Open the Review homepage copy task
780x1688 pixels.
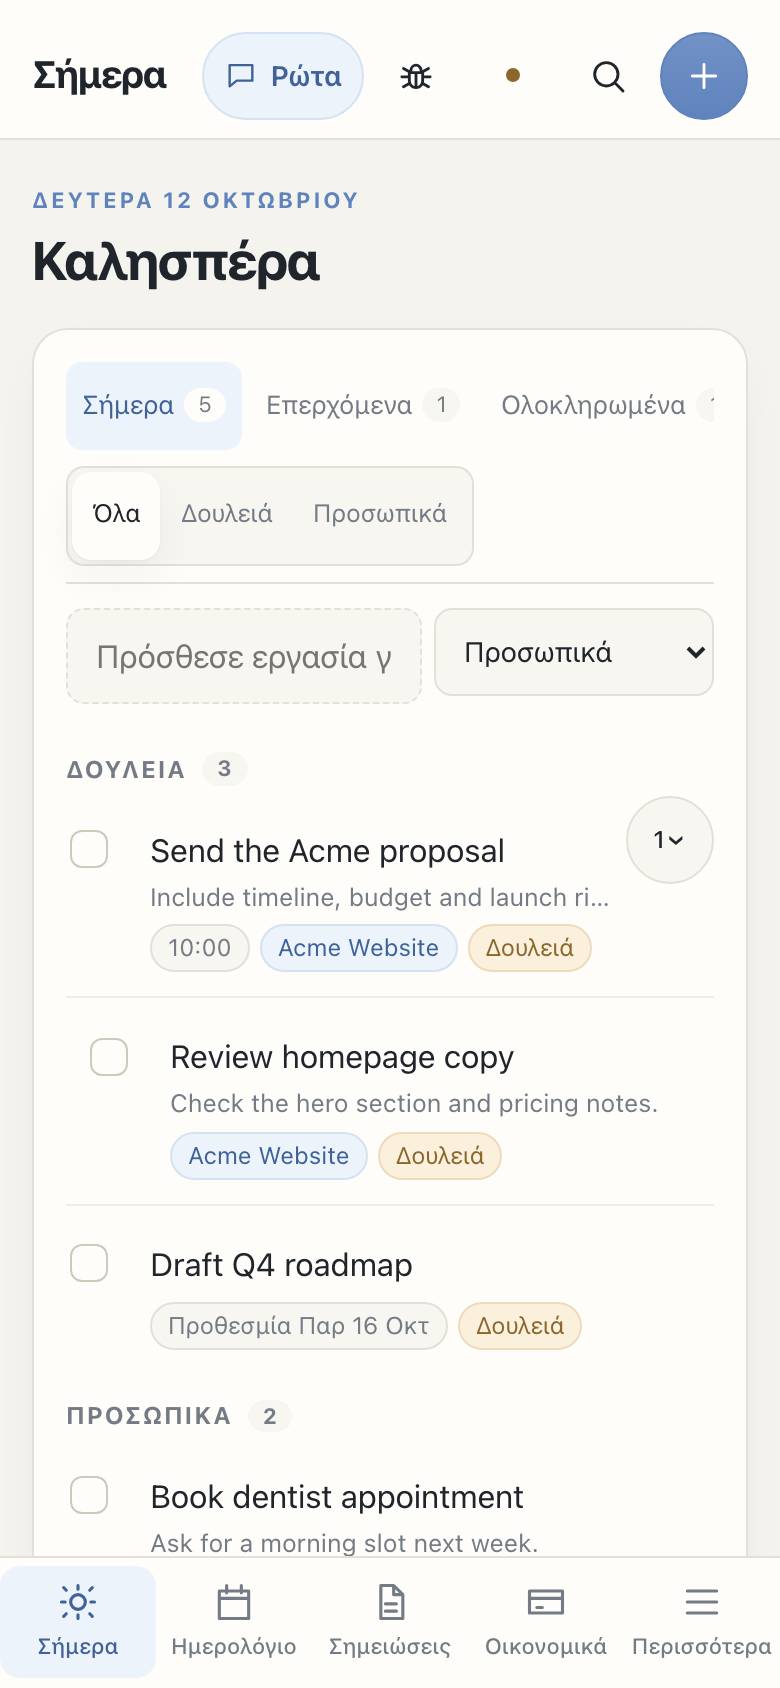click(342, 1058)
